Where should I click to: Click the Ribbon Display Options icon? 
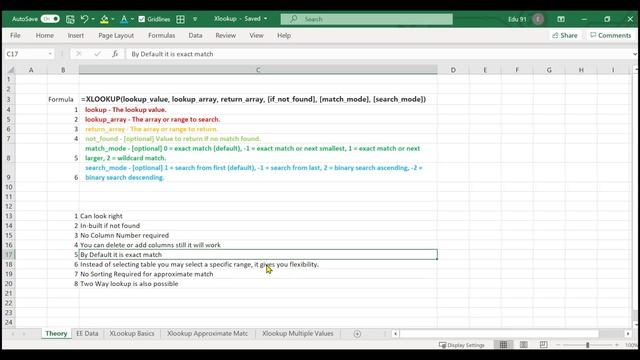point(561,19)
